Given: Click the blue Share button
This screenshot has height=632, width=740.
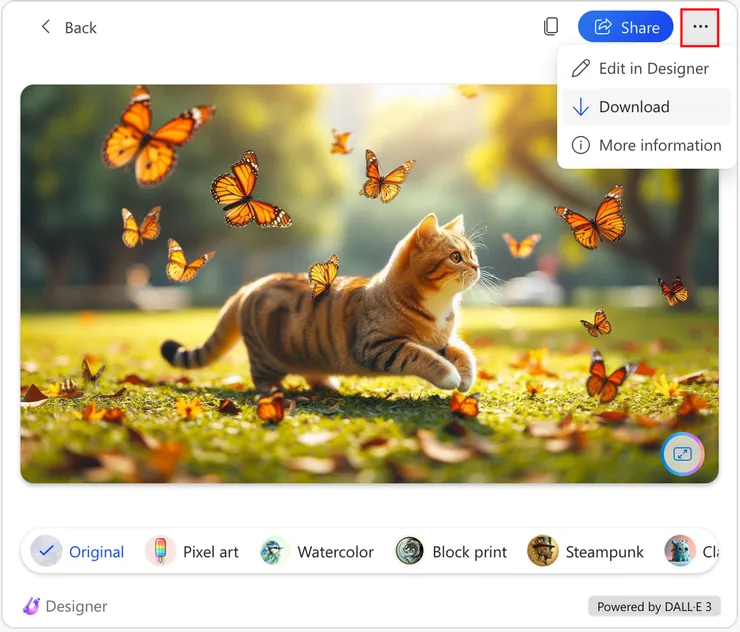Looking at the screenshot, I should pos(625,27).
